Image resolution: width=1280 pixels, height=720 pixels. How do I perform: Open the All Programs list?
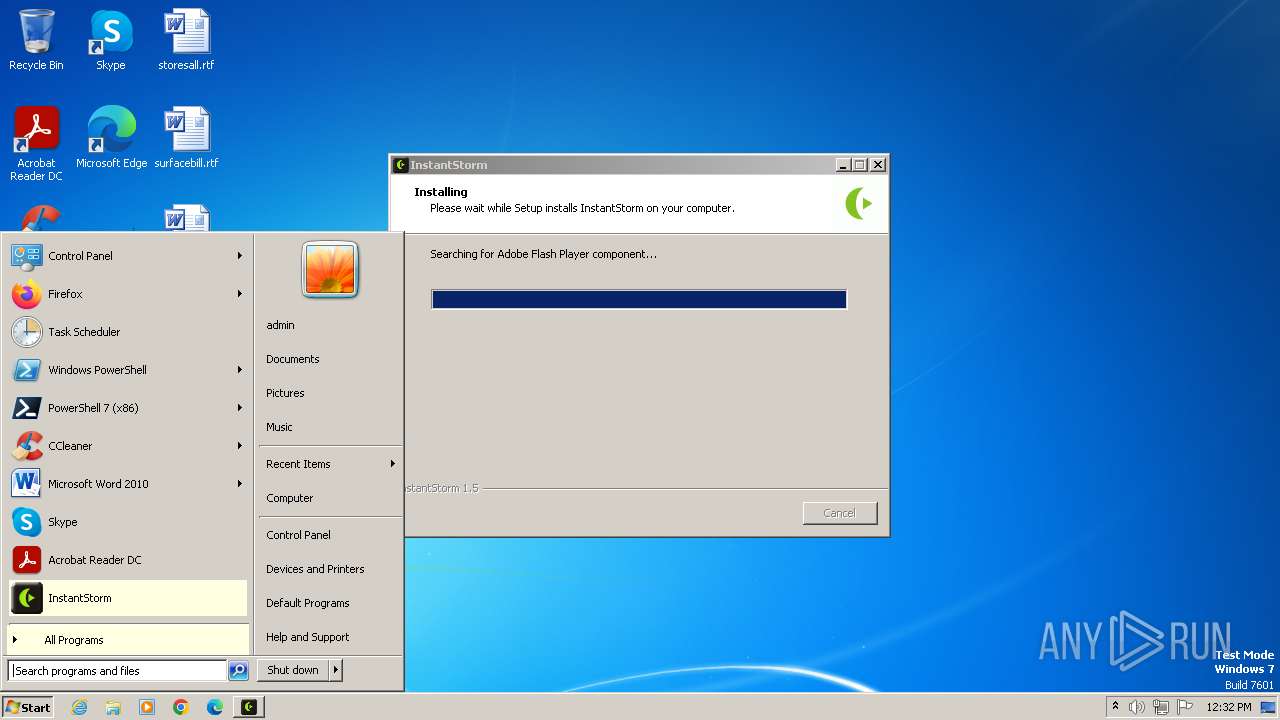click(x=127, y=640)
